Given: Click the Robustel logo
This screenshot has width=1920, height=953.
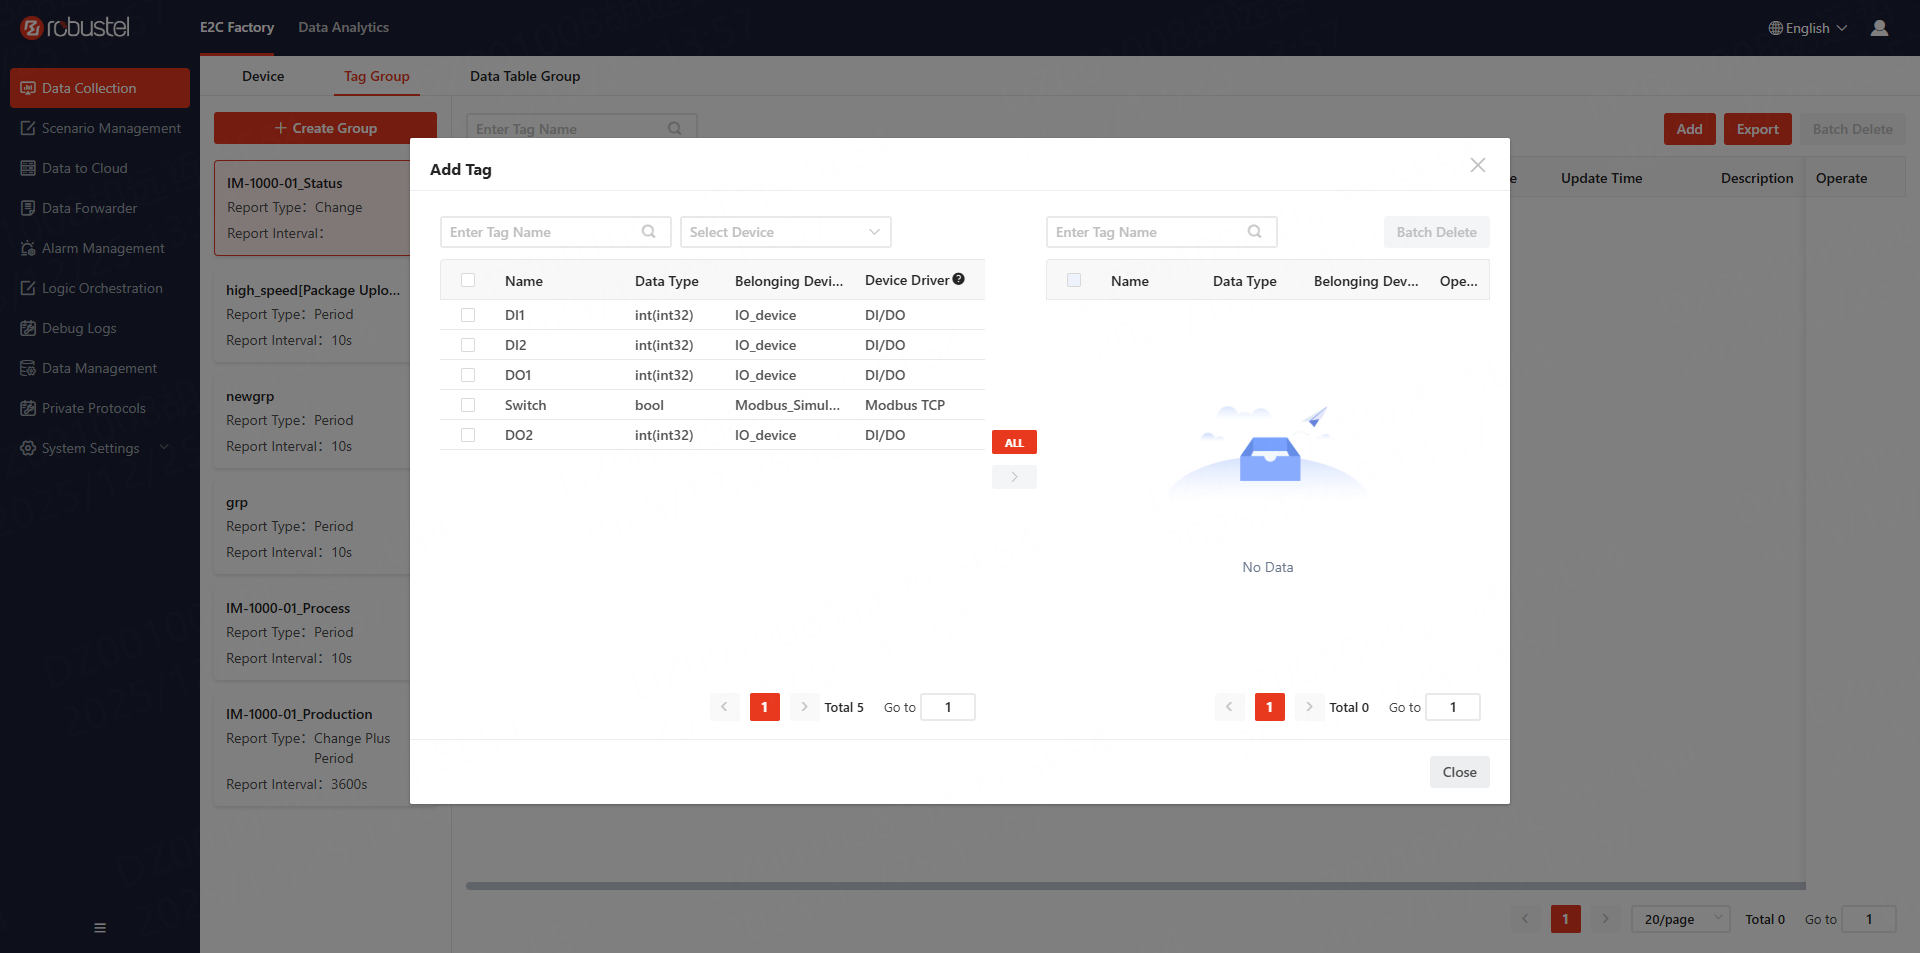Looking at the screenshot, I should 76,28.
